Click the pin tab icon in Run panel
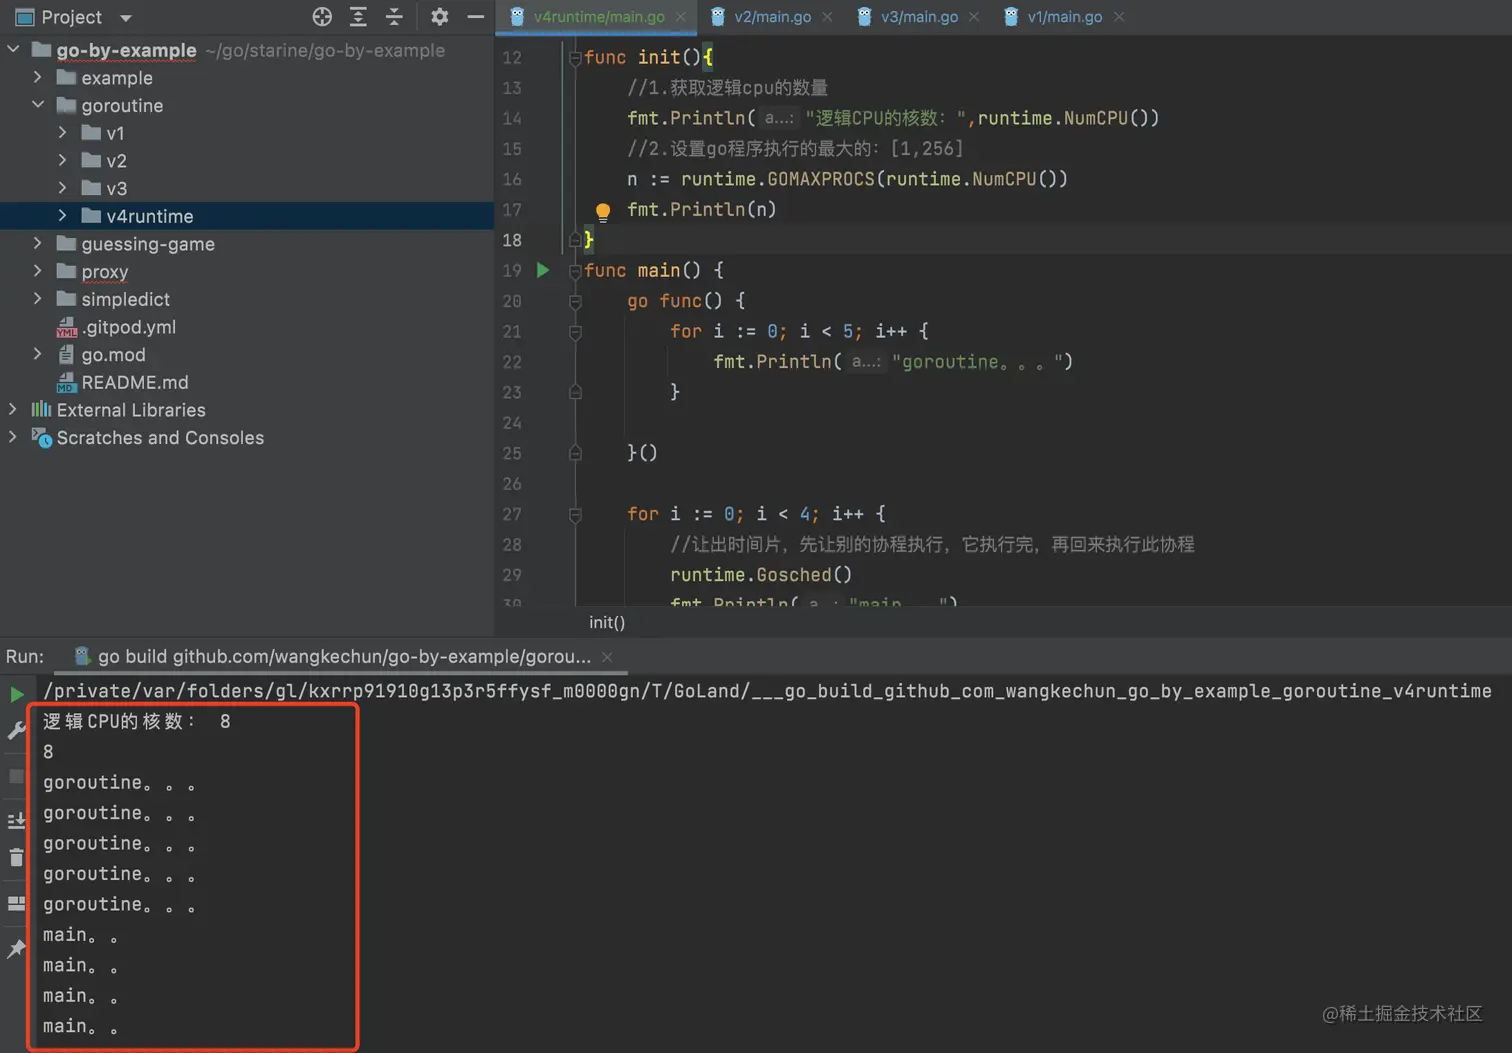Image resolution: width=1512 pixels, height=1053 pixels. point(17,948)
